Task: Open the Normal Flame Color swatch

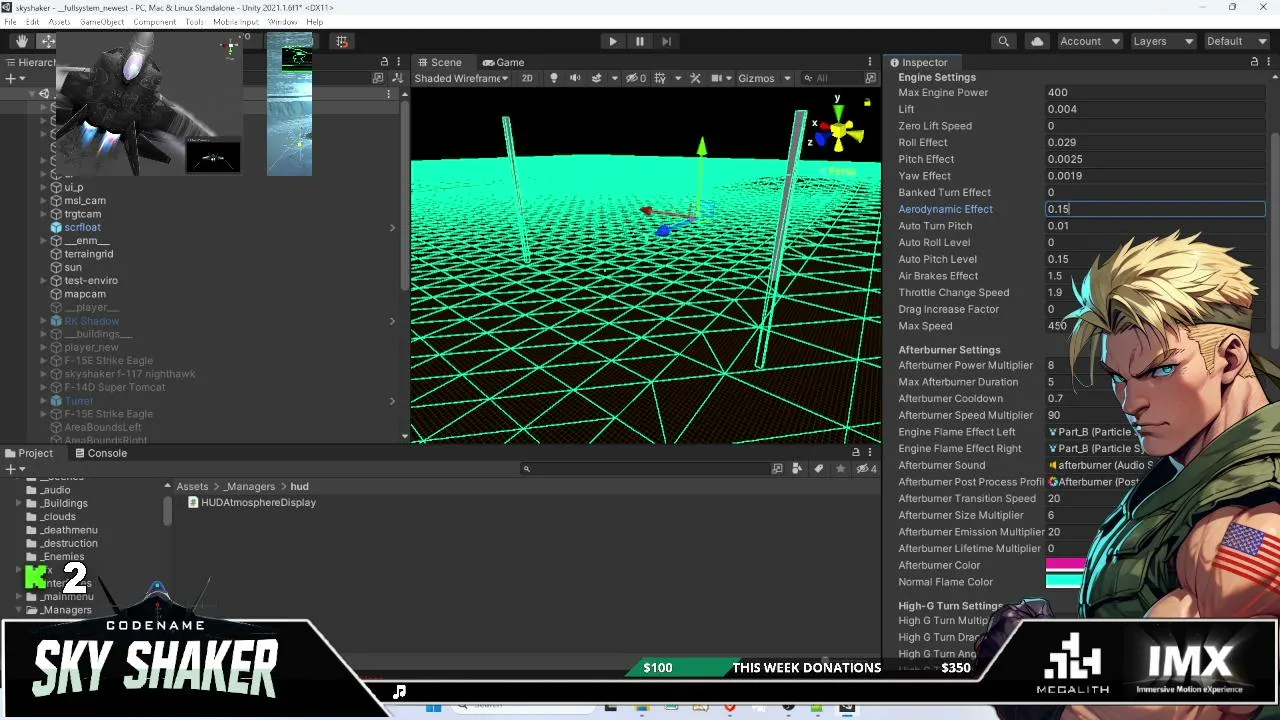Action: (1065, 582)
